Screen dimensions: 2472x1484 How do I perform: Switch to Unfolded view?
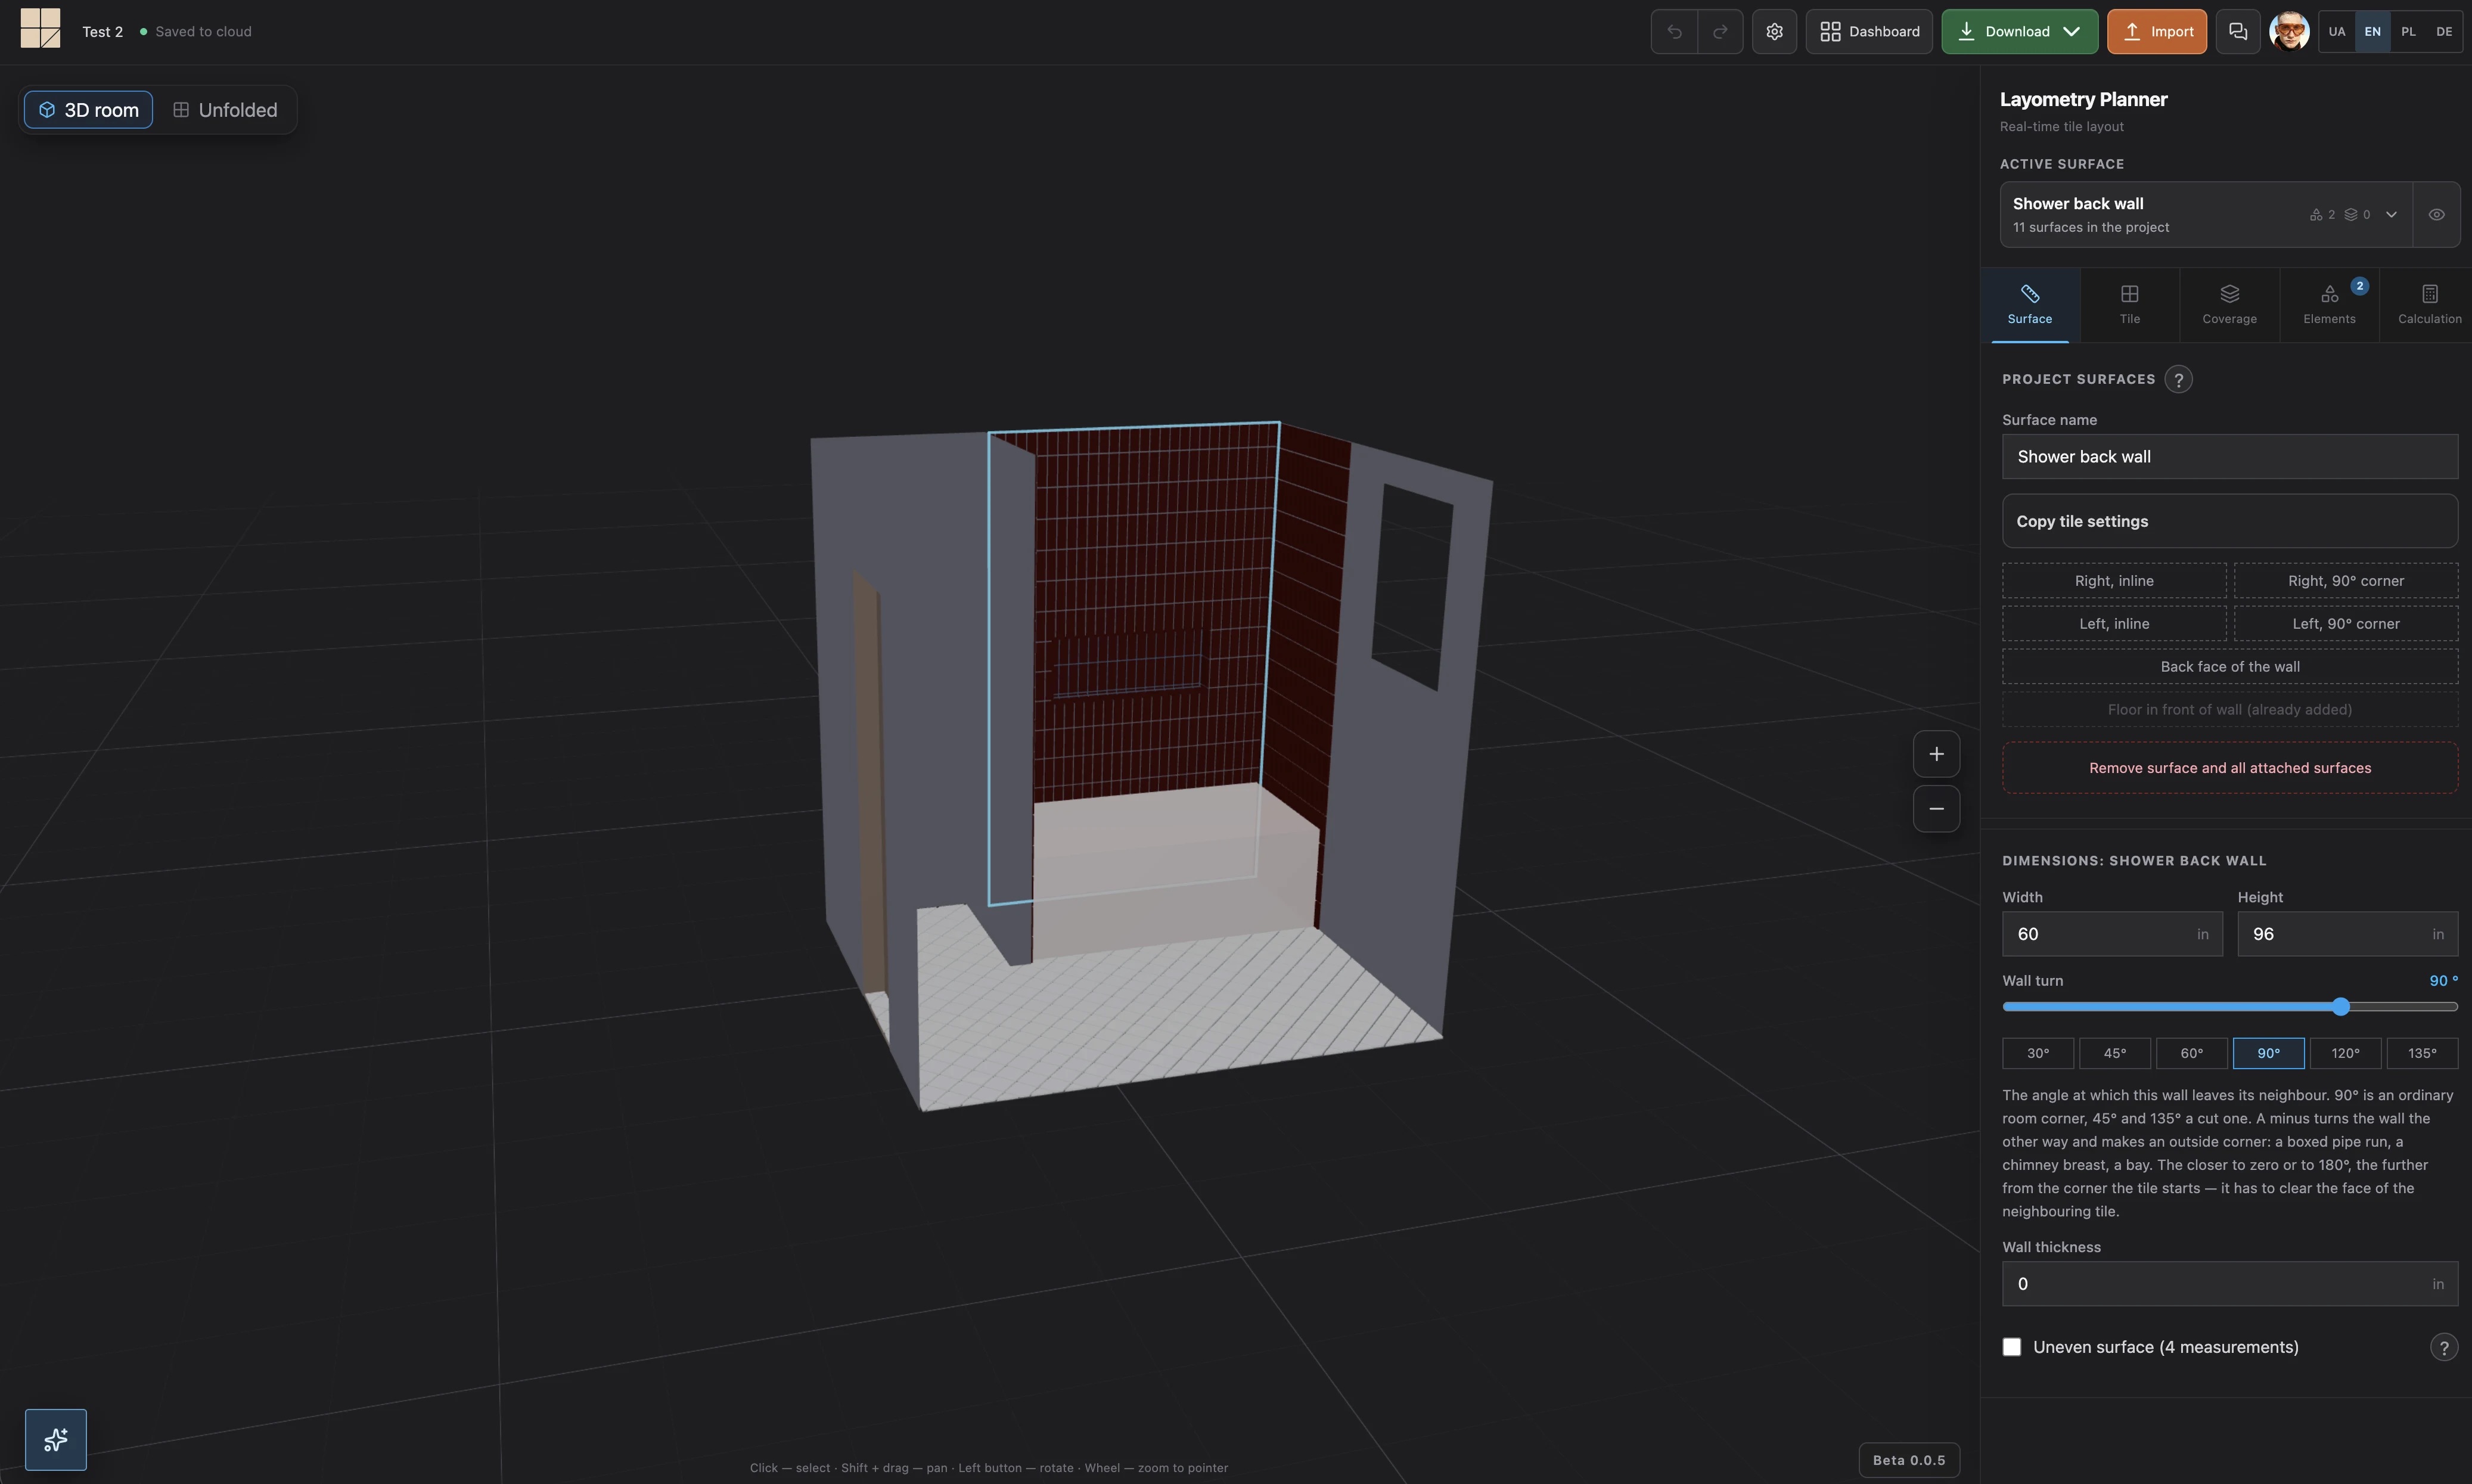point(225,110)
